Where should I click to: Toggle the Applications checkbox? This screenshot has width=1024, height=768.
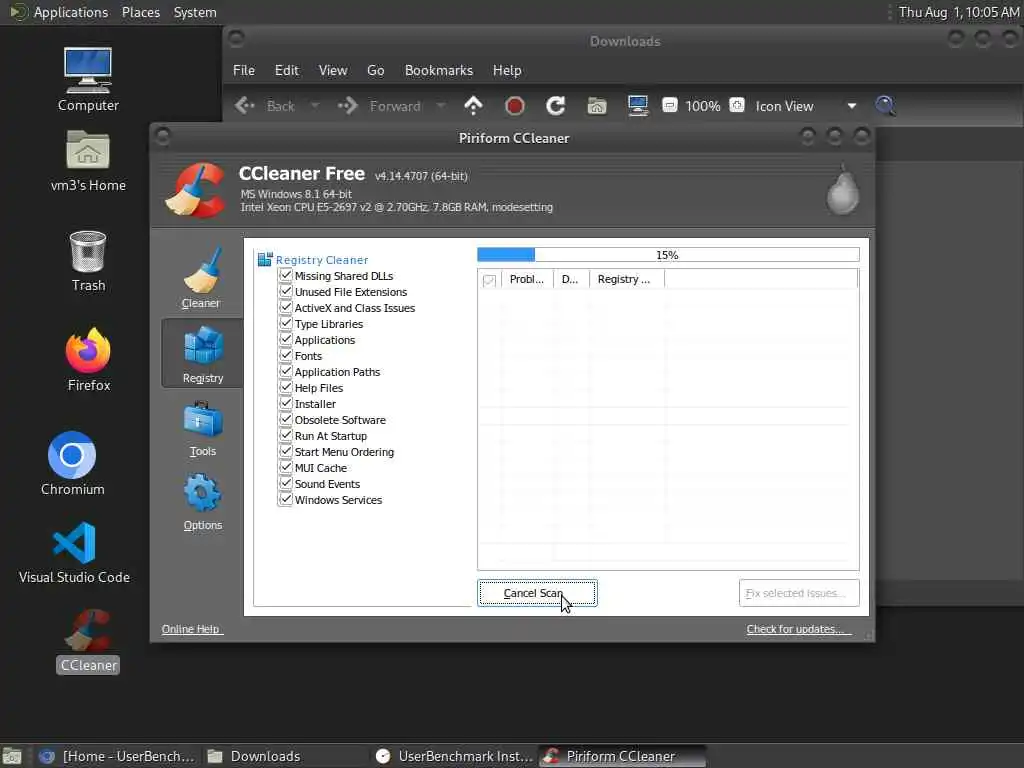click(285, 339)
